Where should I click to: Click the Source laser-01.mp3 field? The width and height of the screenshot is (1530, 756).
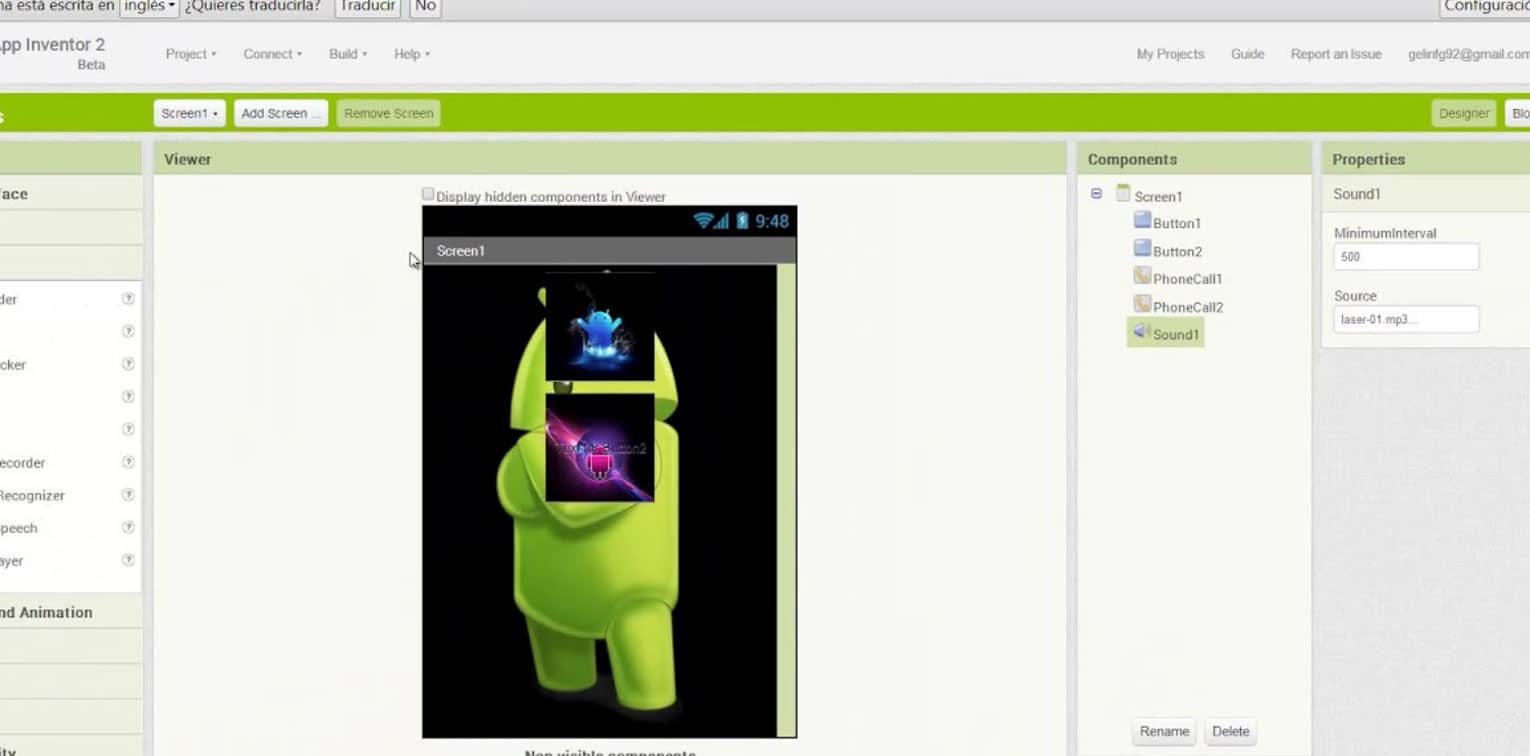(1406, 320)
